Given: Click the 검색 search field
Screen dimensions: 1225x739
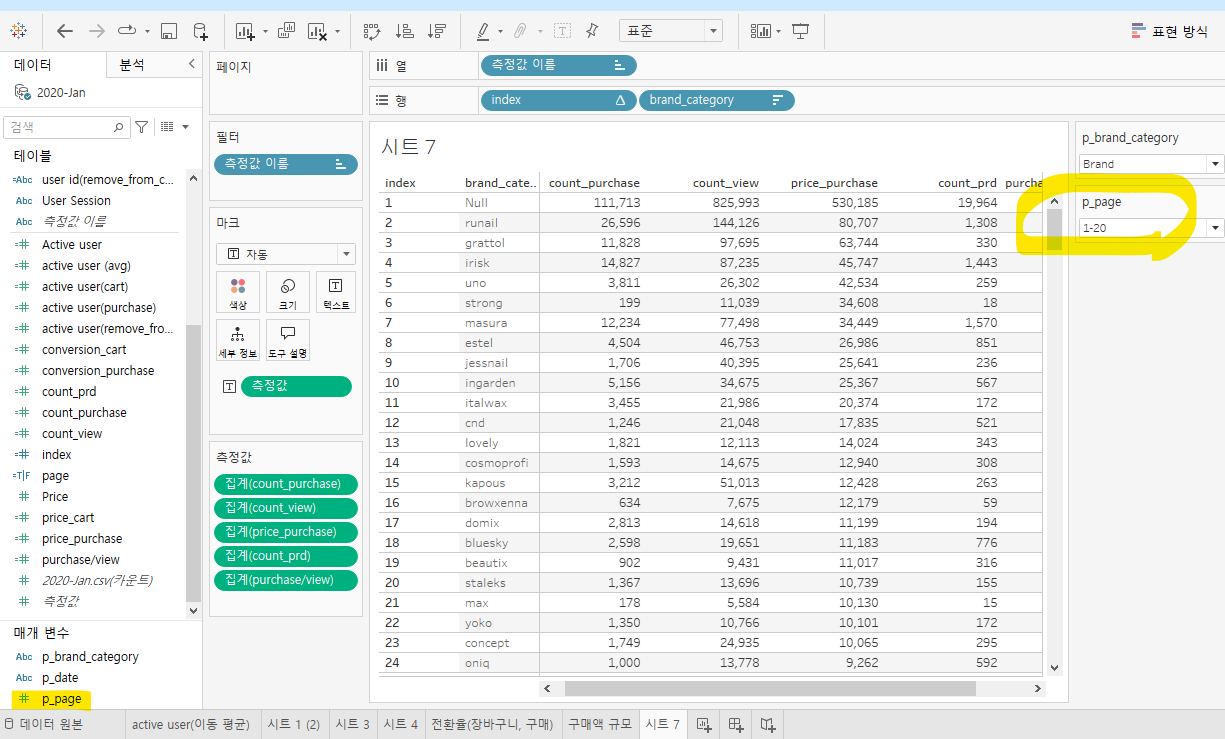Looking at the screenshot, I should [66, 127].
